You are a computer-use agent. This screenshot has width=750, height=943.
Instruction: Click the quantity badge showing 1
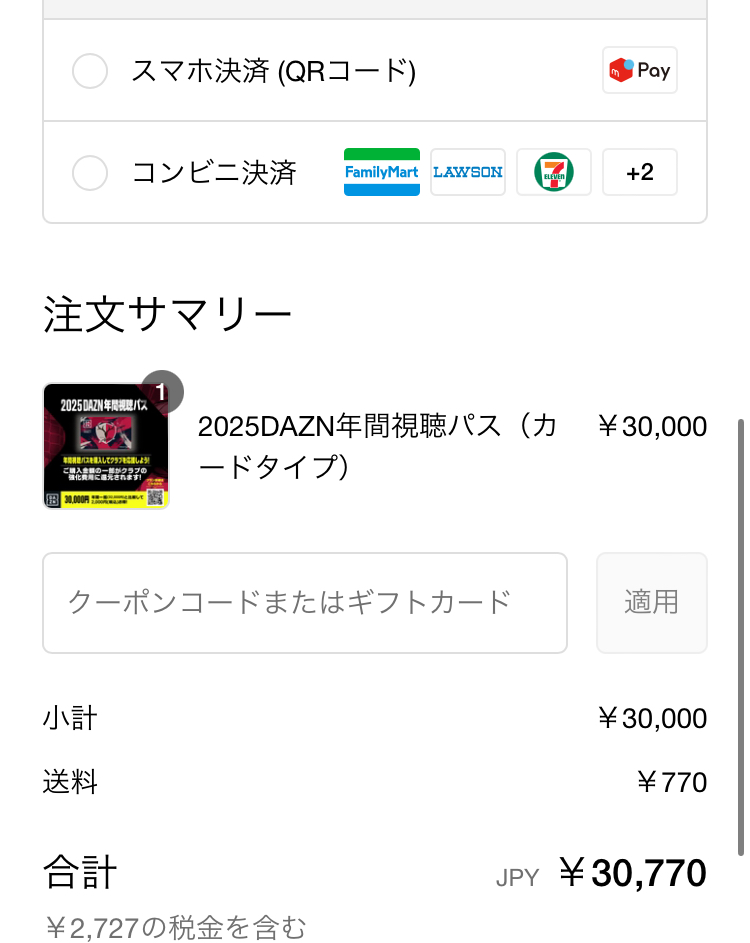[x=162, y=392]
